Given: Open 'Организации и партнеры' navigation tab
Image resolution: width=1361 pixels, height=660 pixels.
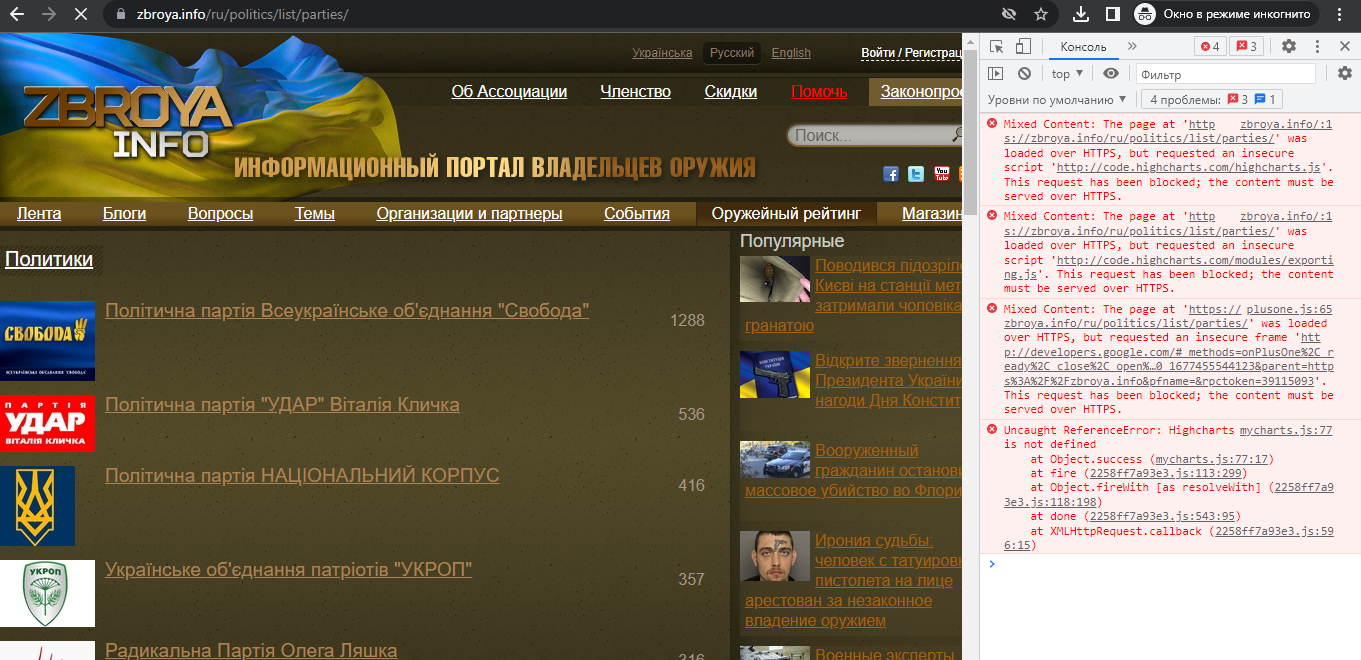Looking at the screenshot, I should [x=469, y=214].
